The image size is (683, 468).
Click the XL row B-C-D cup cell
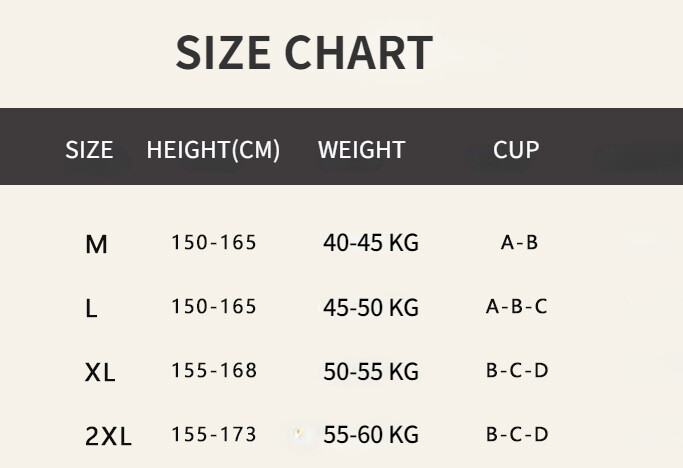coord(517,370)
